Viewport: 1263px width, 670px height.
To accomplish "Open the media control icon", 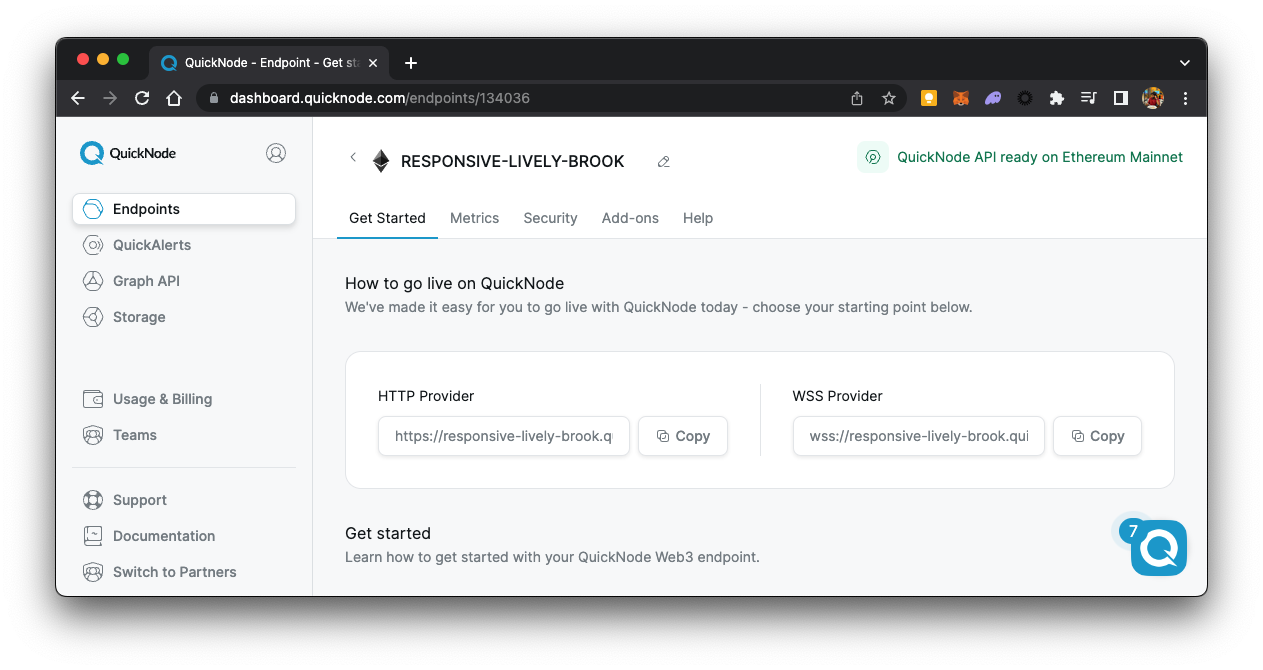I will tap(1089, 98).
